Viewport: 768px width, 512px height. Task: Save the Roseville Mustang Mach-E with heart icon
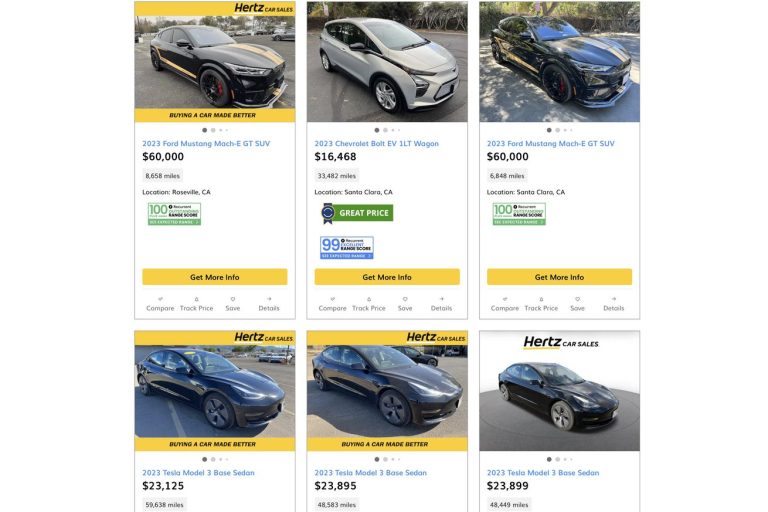click(232, 298)
